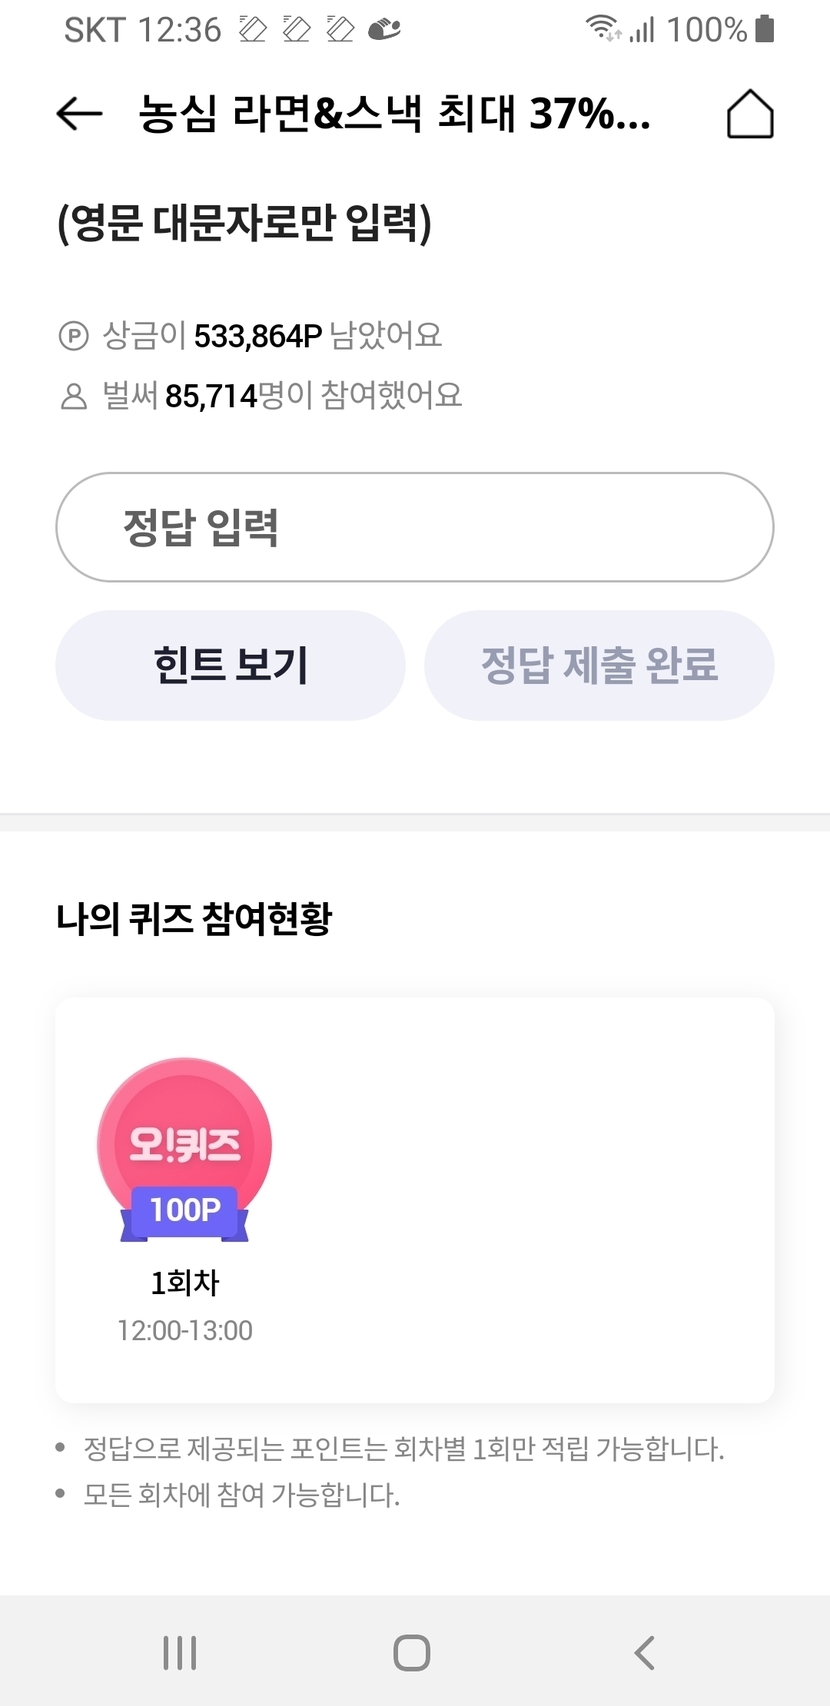Tap the circled P prize point icon
The width and height of the screenshot is (830, 1706).
point(74,336)
